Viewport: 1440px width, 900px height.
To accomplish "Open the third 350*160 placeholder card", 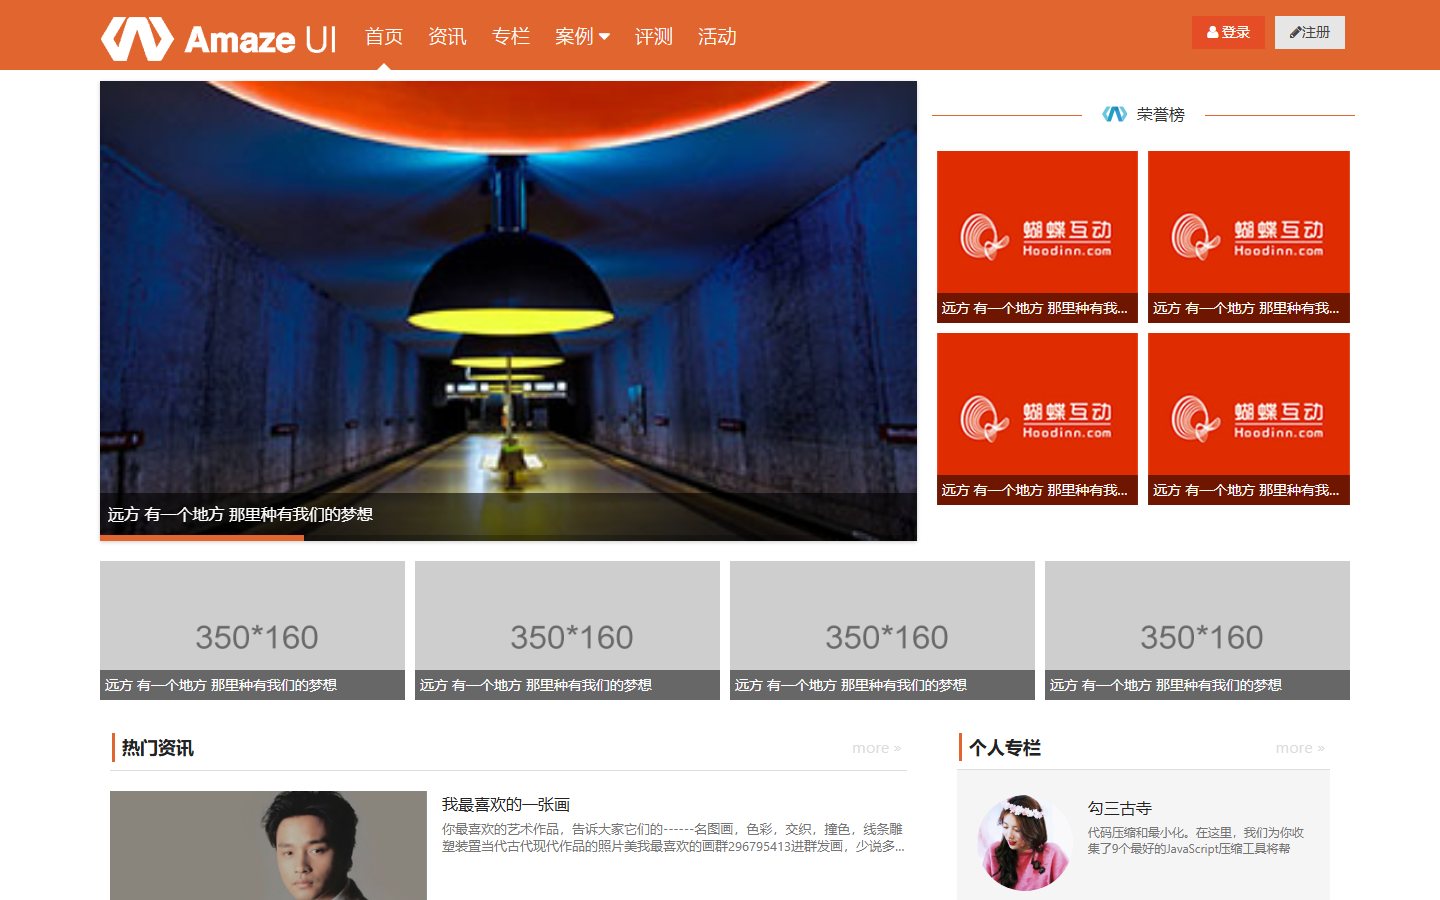I will click(x=882, y=630).
